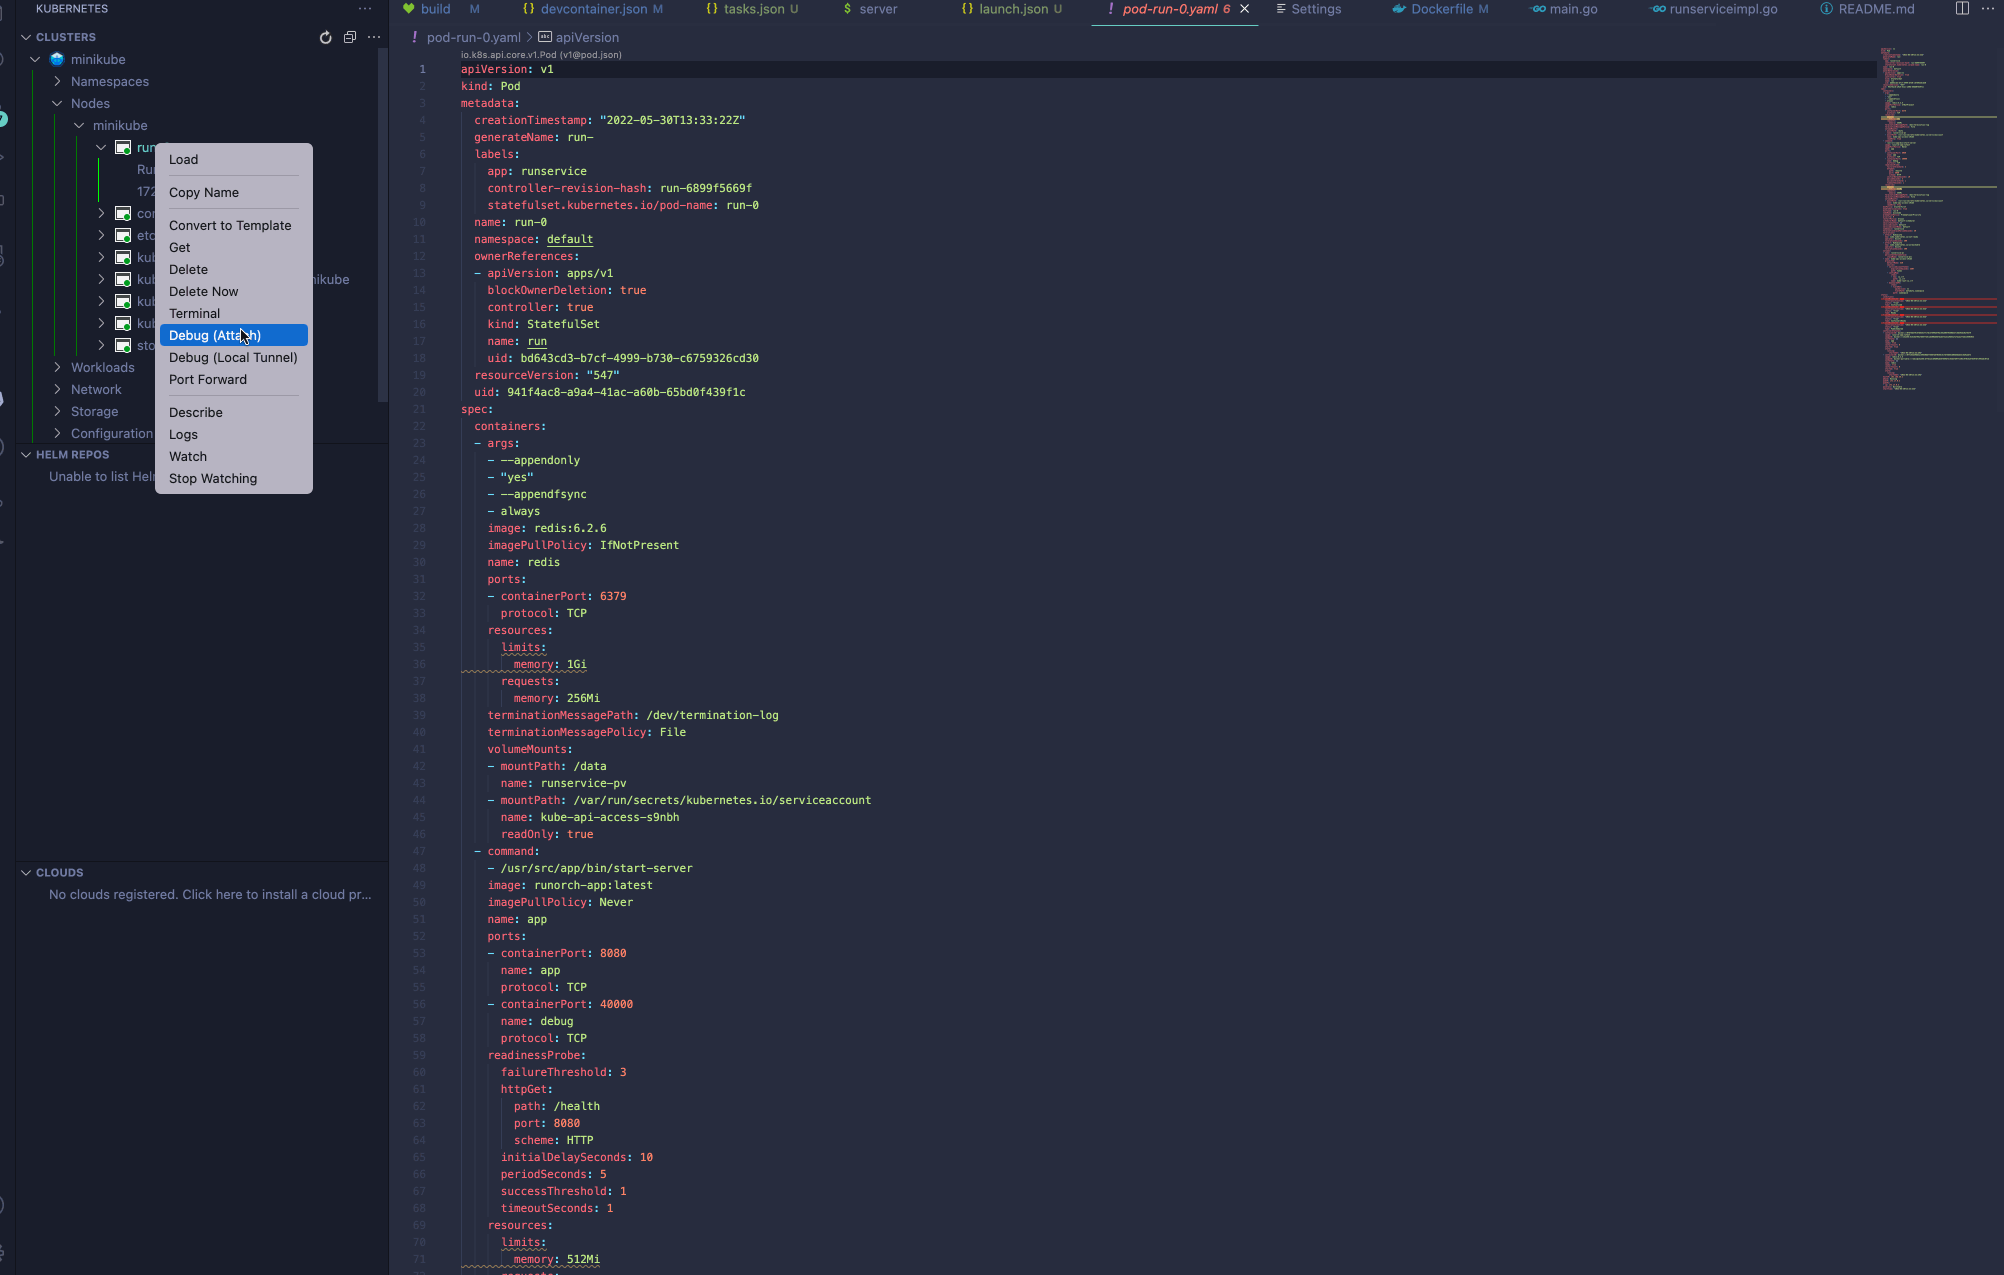This screenshot has width=2004, height=1275.
Task: Expand Workloads in the sidebar
Action: point(58,367)
